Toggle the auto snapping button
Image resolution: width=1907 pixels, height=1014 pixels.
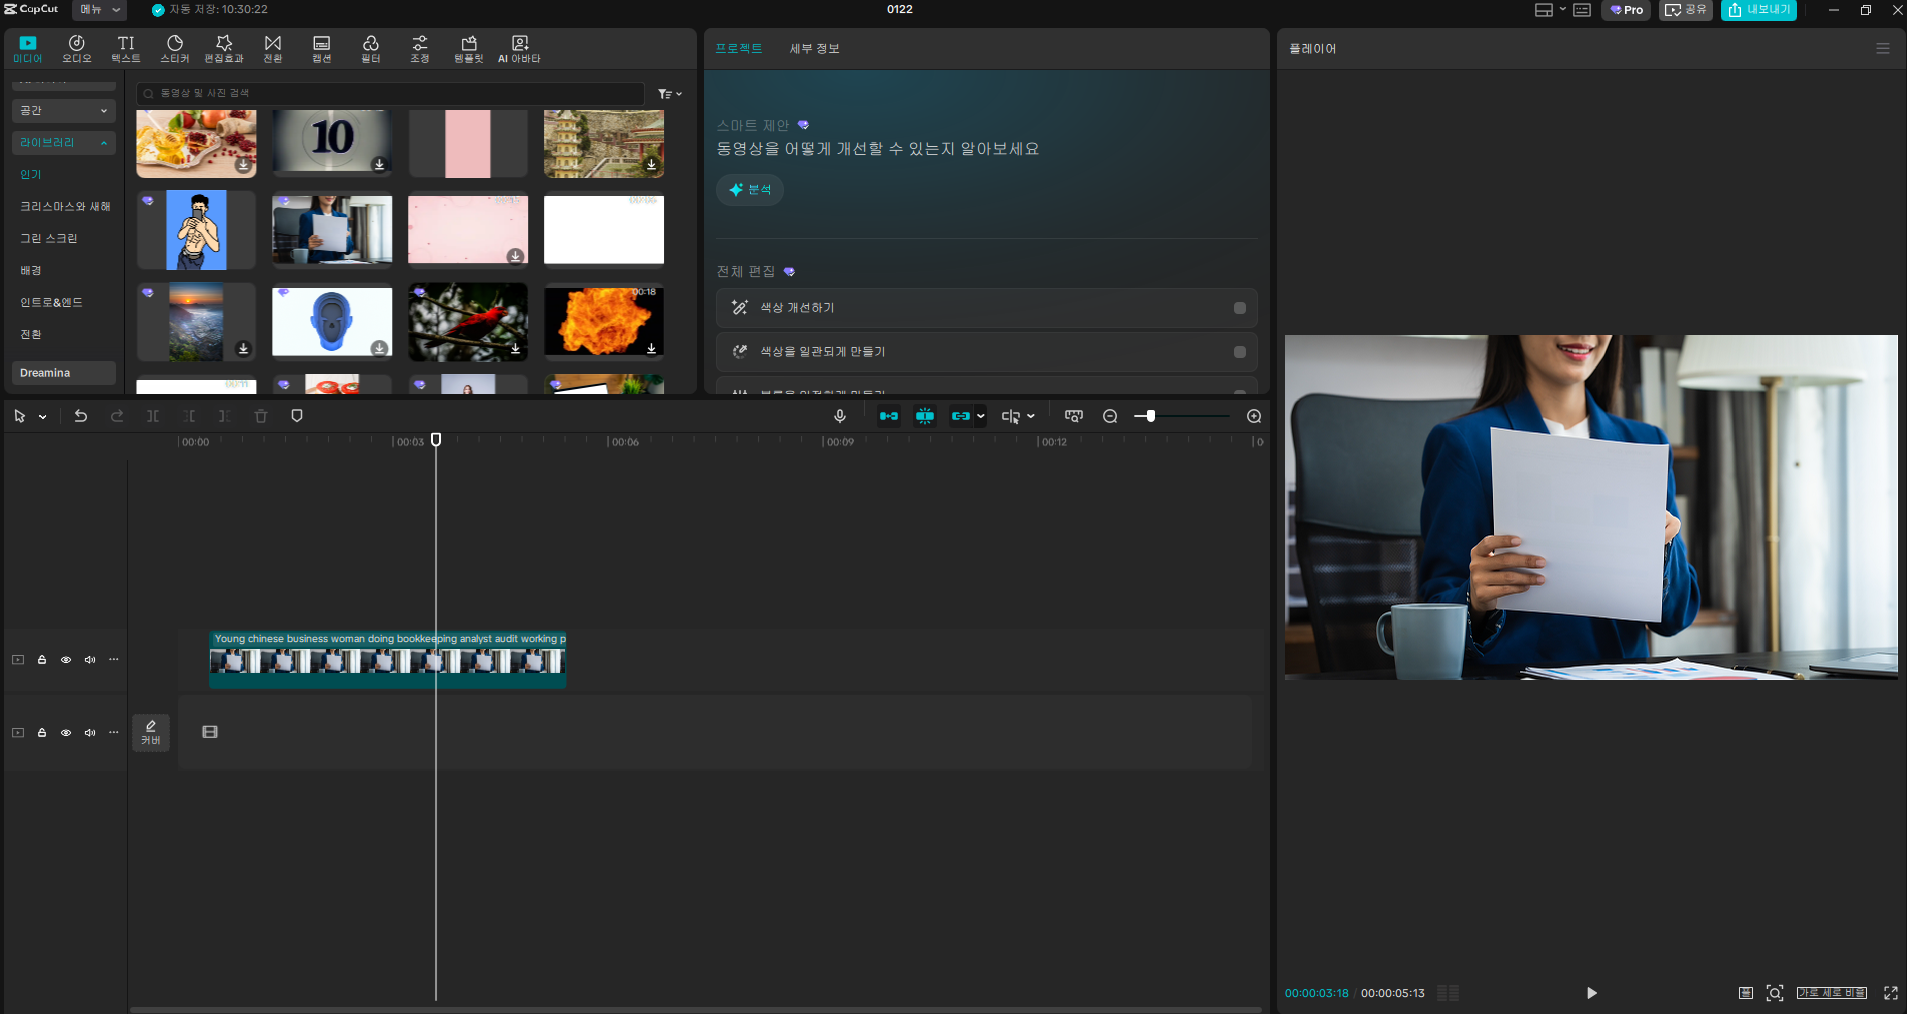point(925,416)
